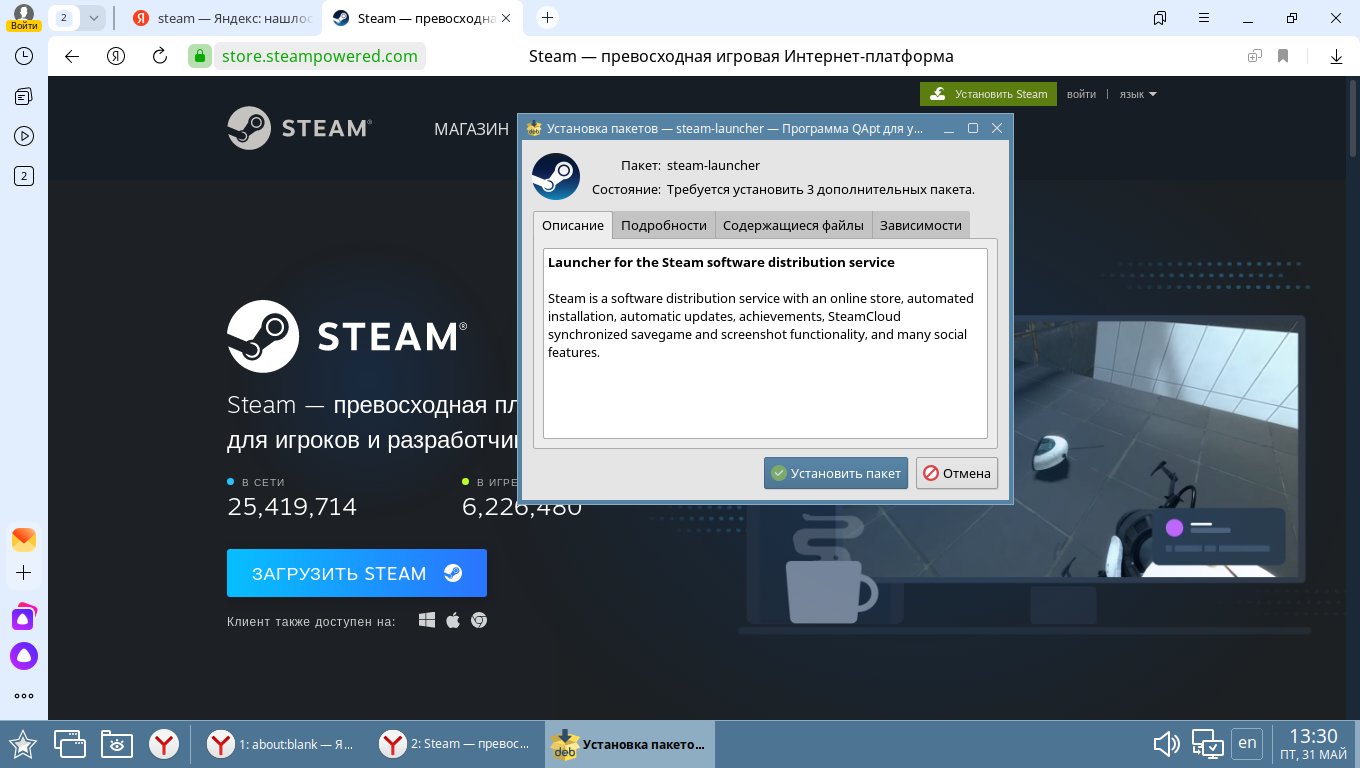Open the purple camera-style sidebar app icon

tap(24, 617)
